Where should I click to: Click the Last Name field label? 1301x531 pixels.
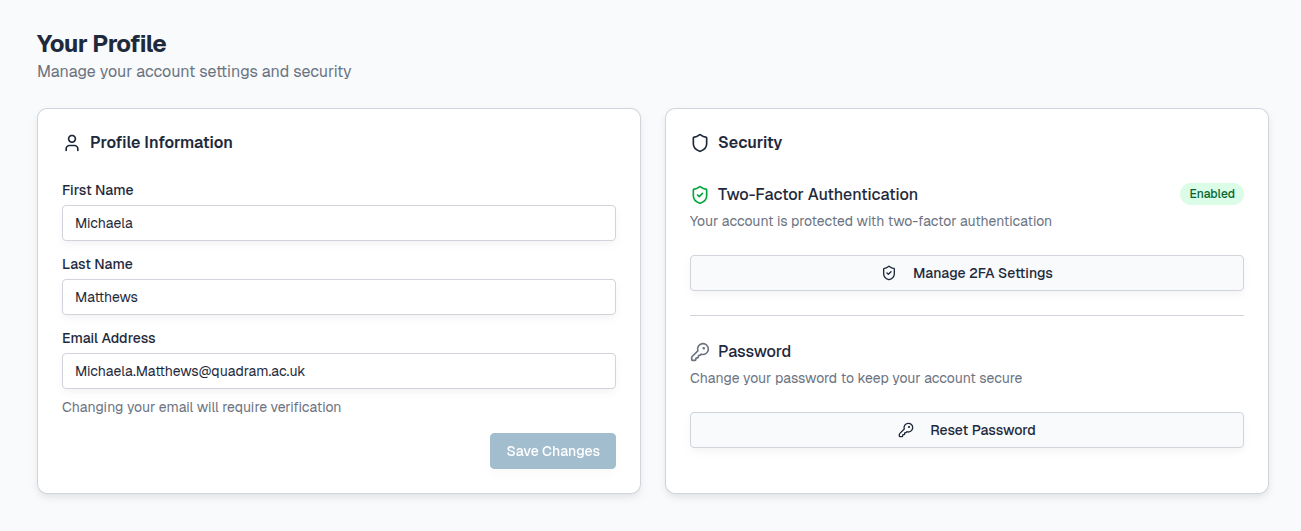click(97, 264)
